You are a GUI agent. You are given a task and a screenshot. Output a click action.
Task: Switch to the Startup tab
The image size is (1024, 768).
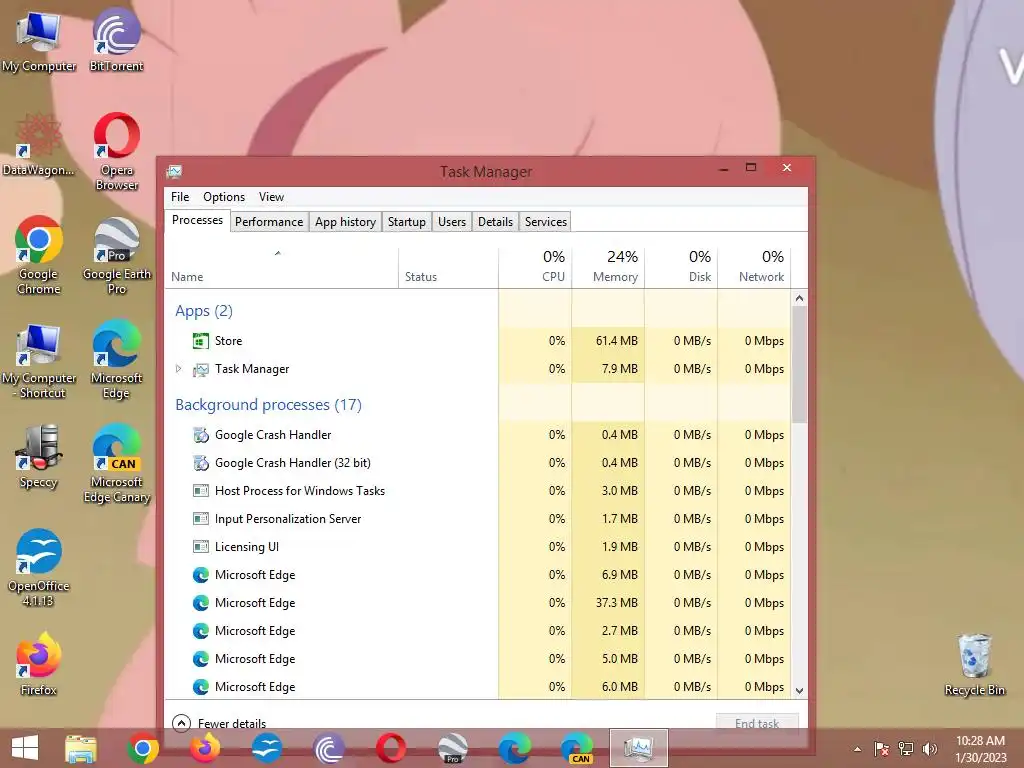click(x=406, y=222)
